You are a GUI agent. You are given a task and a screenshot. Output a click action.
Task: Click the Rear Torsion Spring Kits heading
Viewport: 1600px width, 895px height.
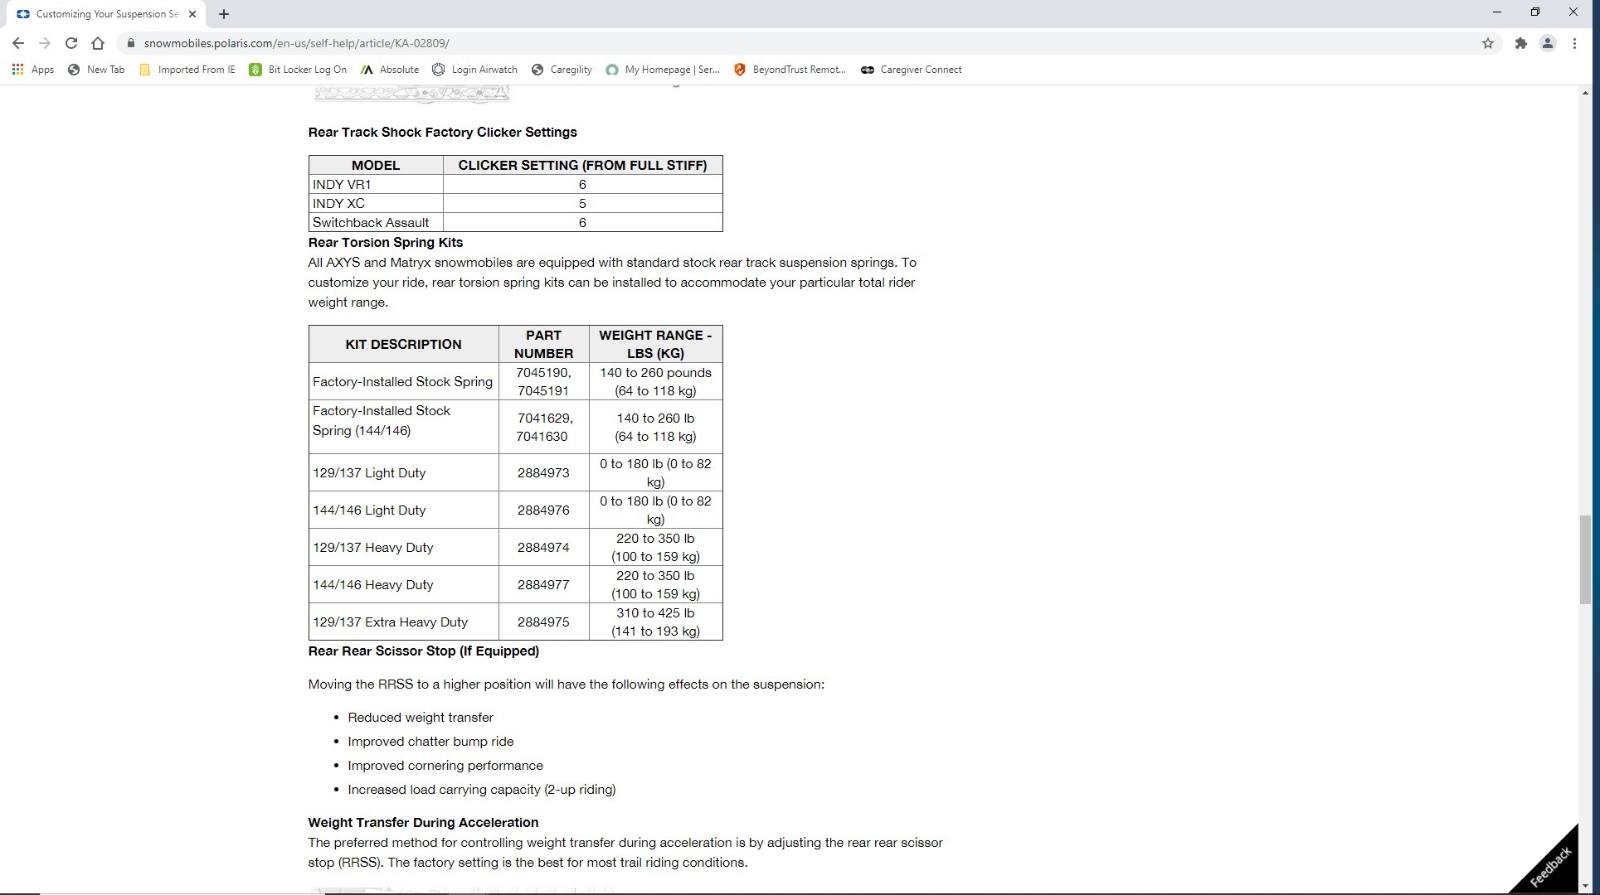(x=386, y=243)
